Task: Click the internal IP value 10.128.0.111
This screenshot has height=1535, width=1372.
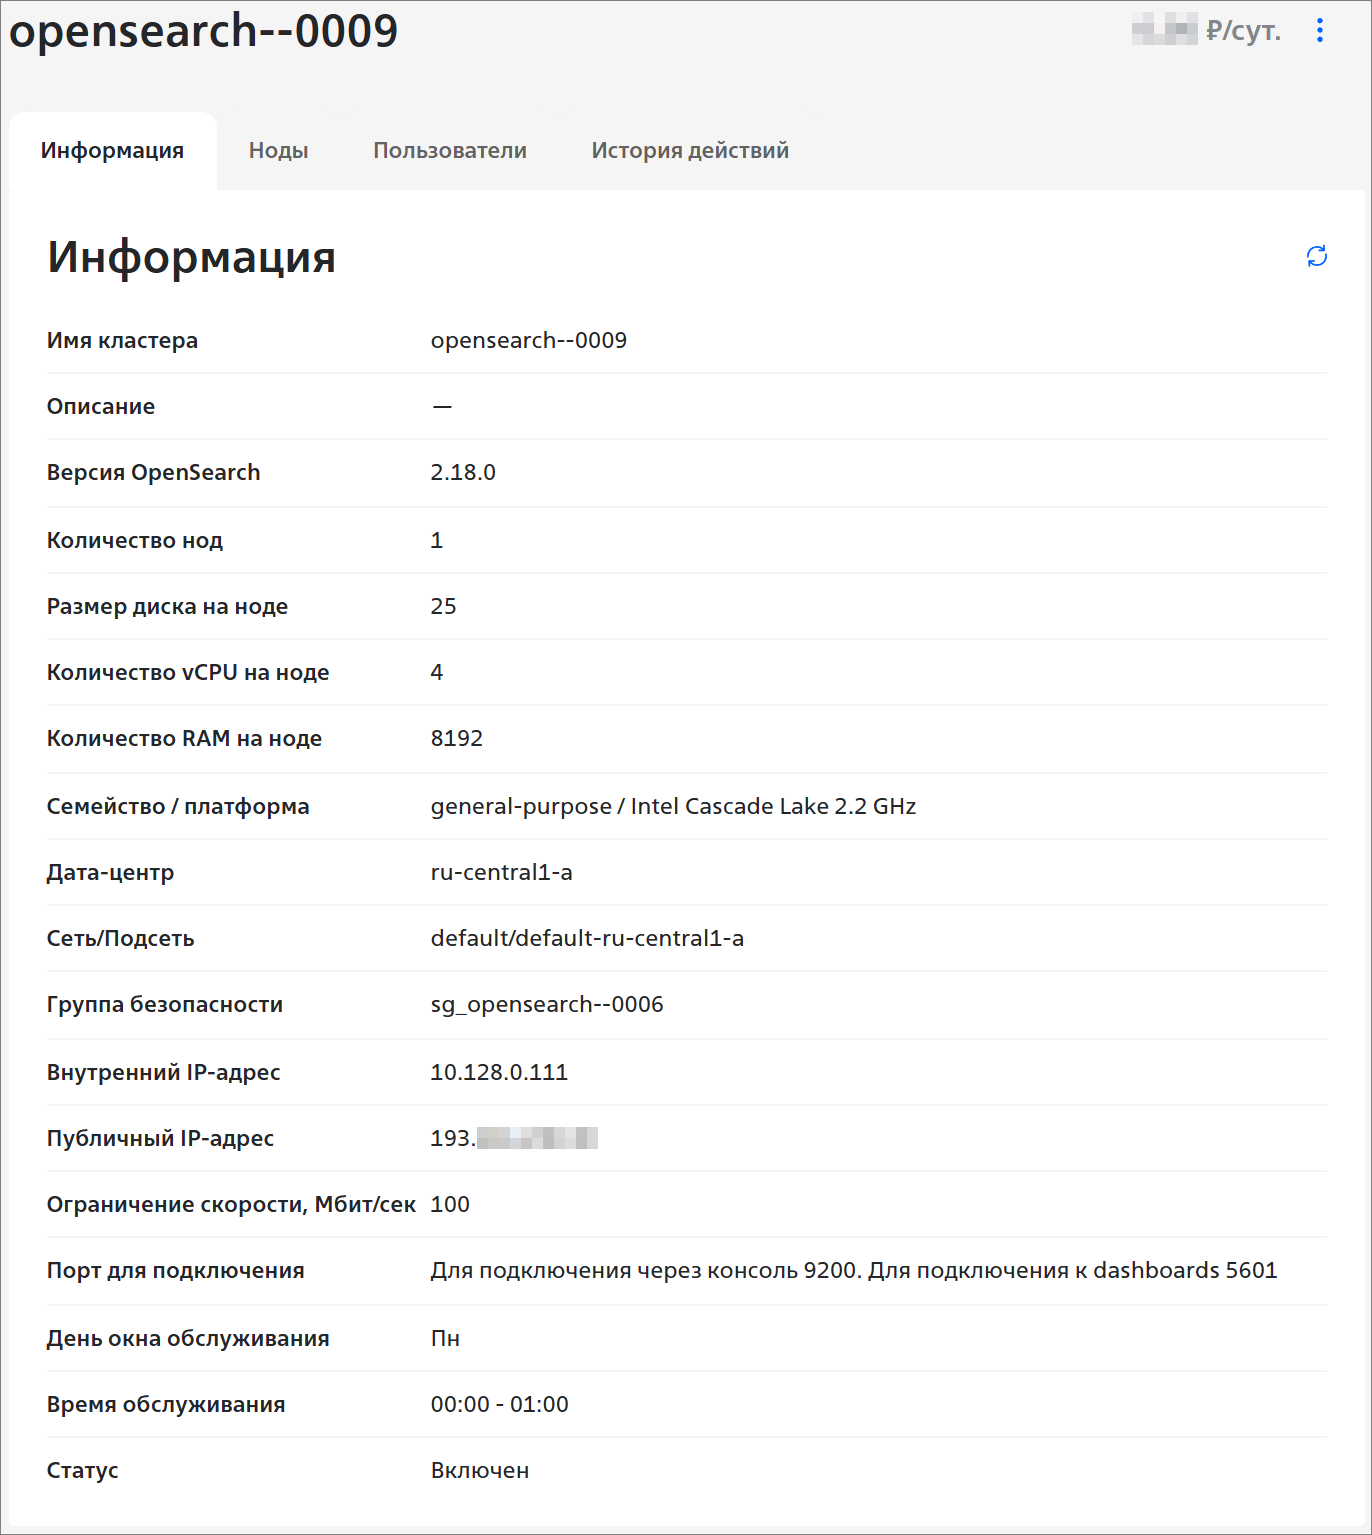Action: 499,1072
